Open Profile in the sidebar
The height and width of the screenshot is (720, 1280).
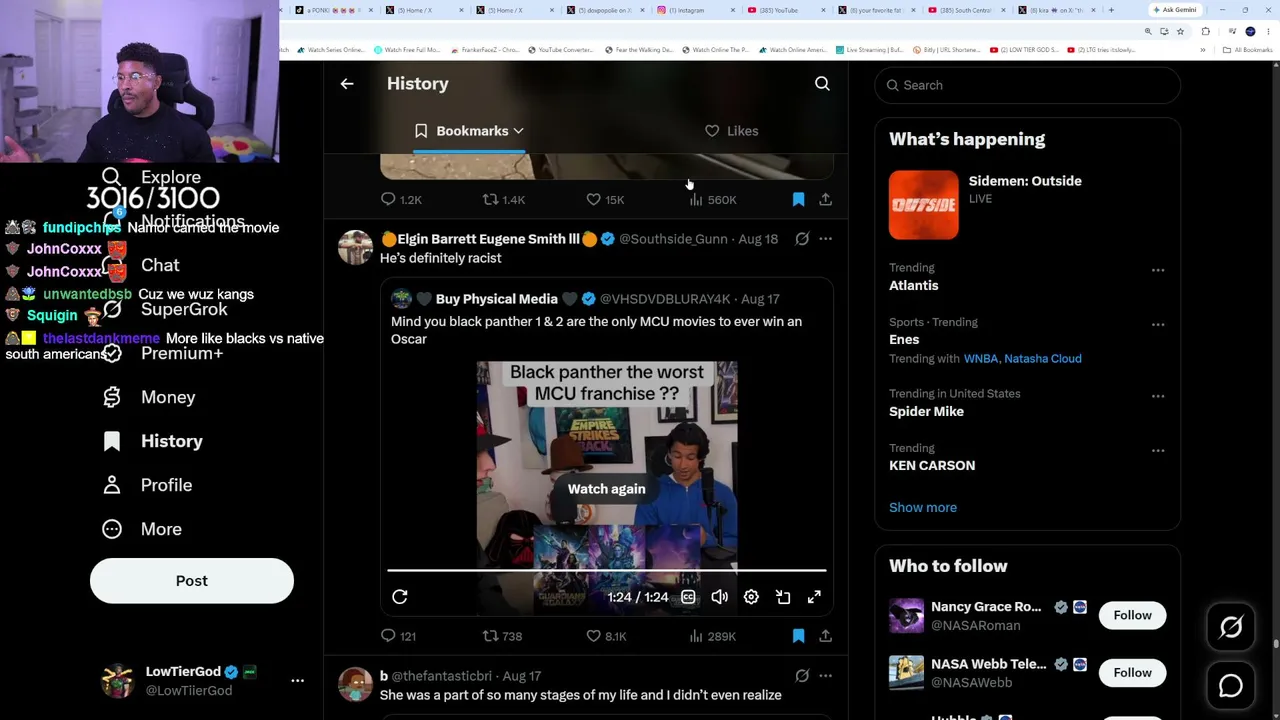[147, 485]
